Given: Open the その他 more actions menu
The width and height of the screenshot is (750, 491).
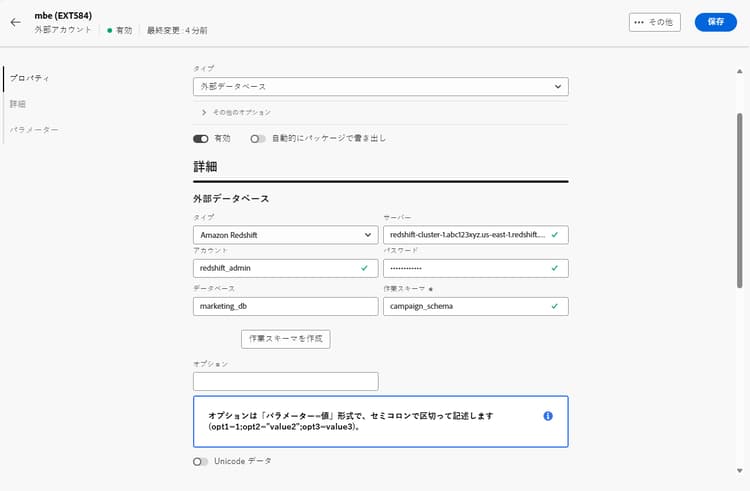Looking at the screenshot, I should [654, 22].
